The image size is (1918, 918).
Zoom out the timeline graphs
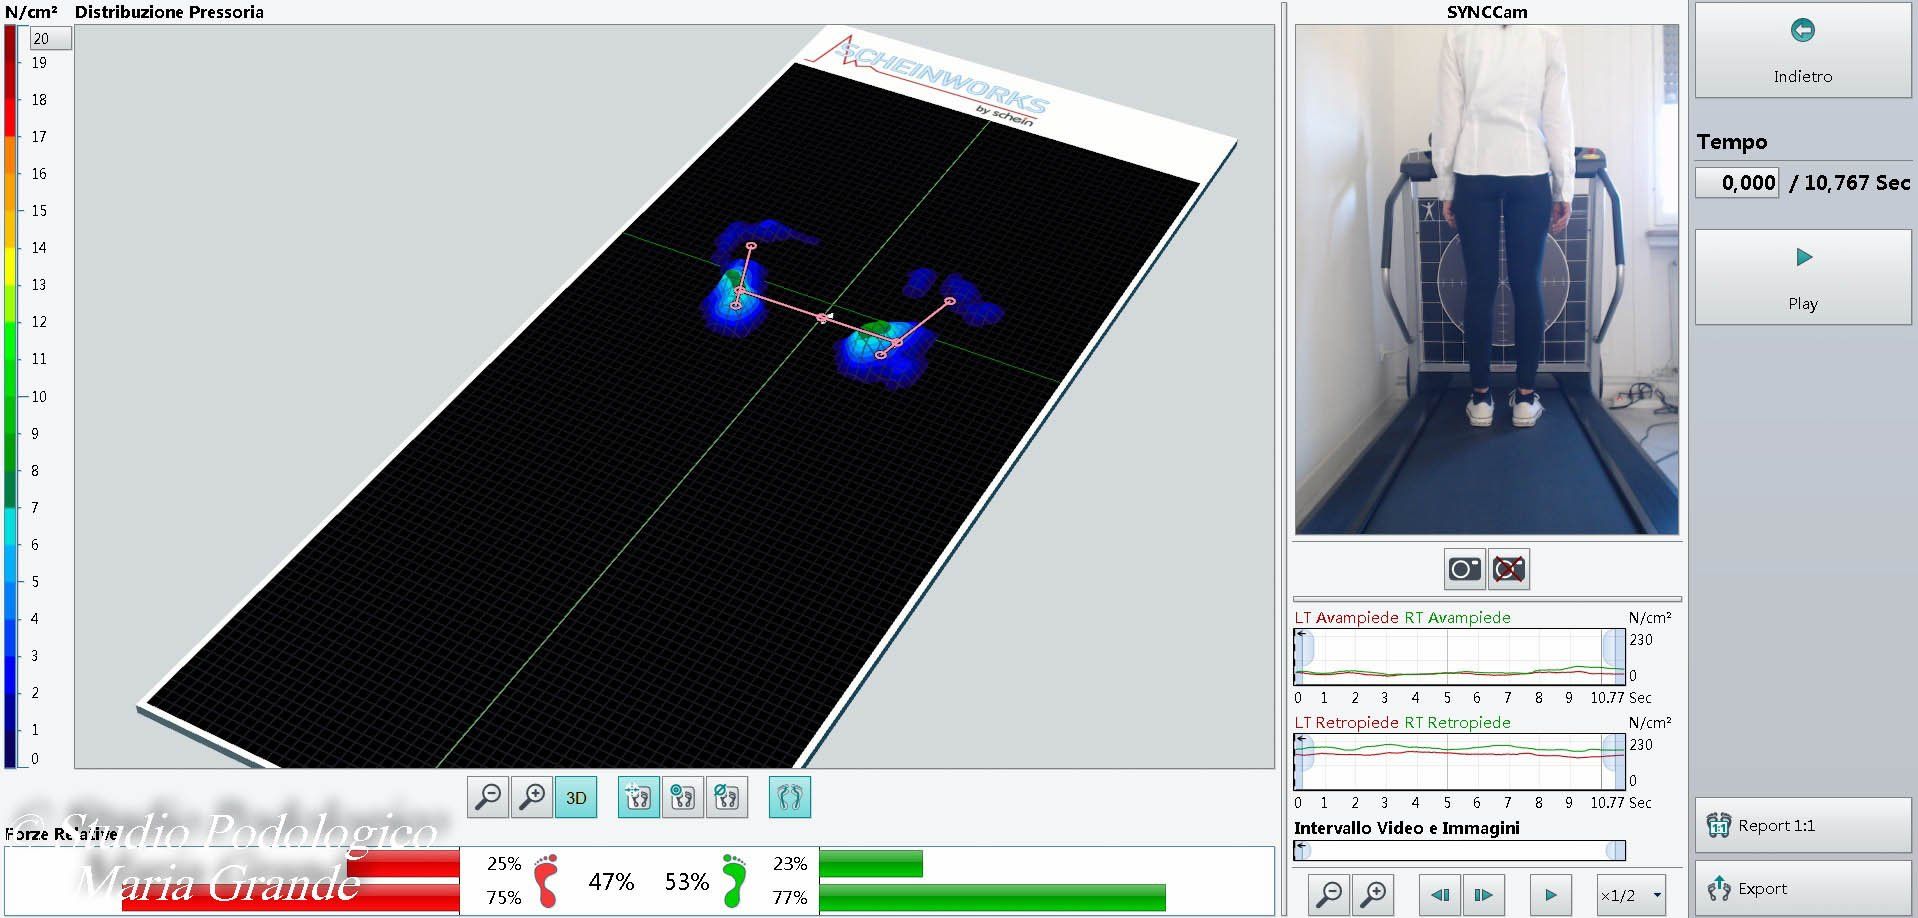(1330, 894)
